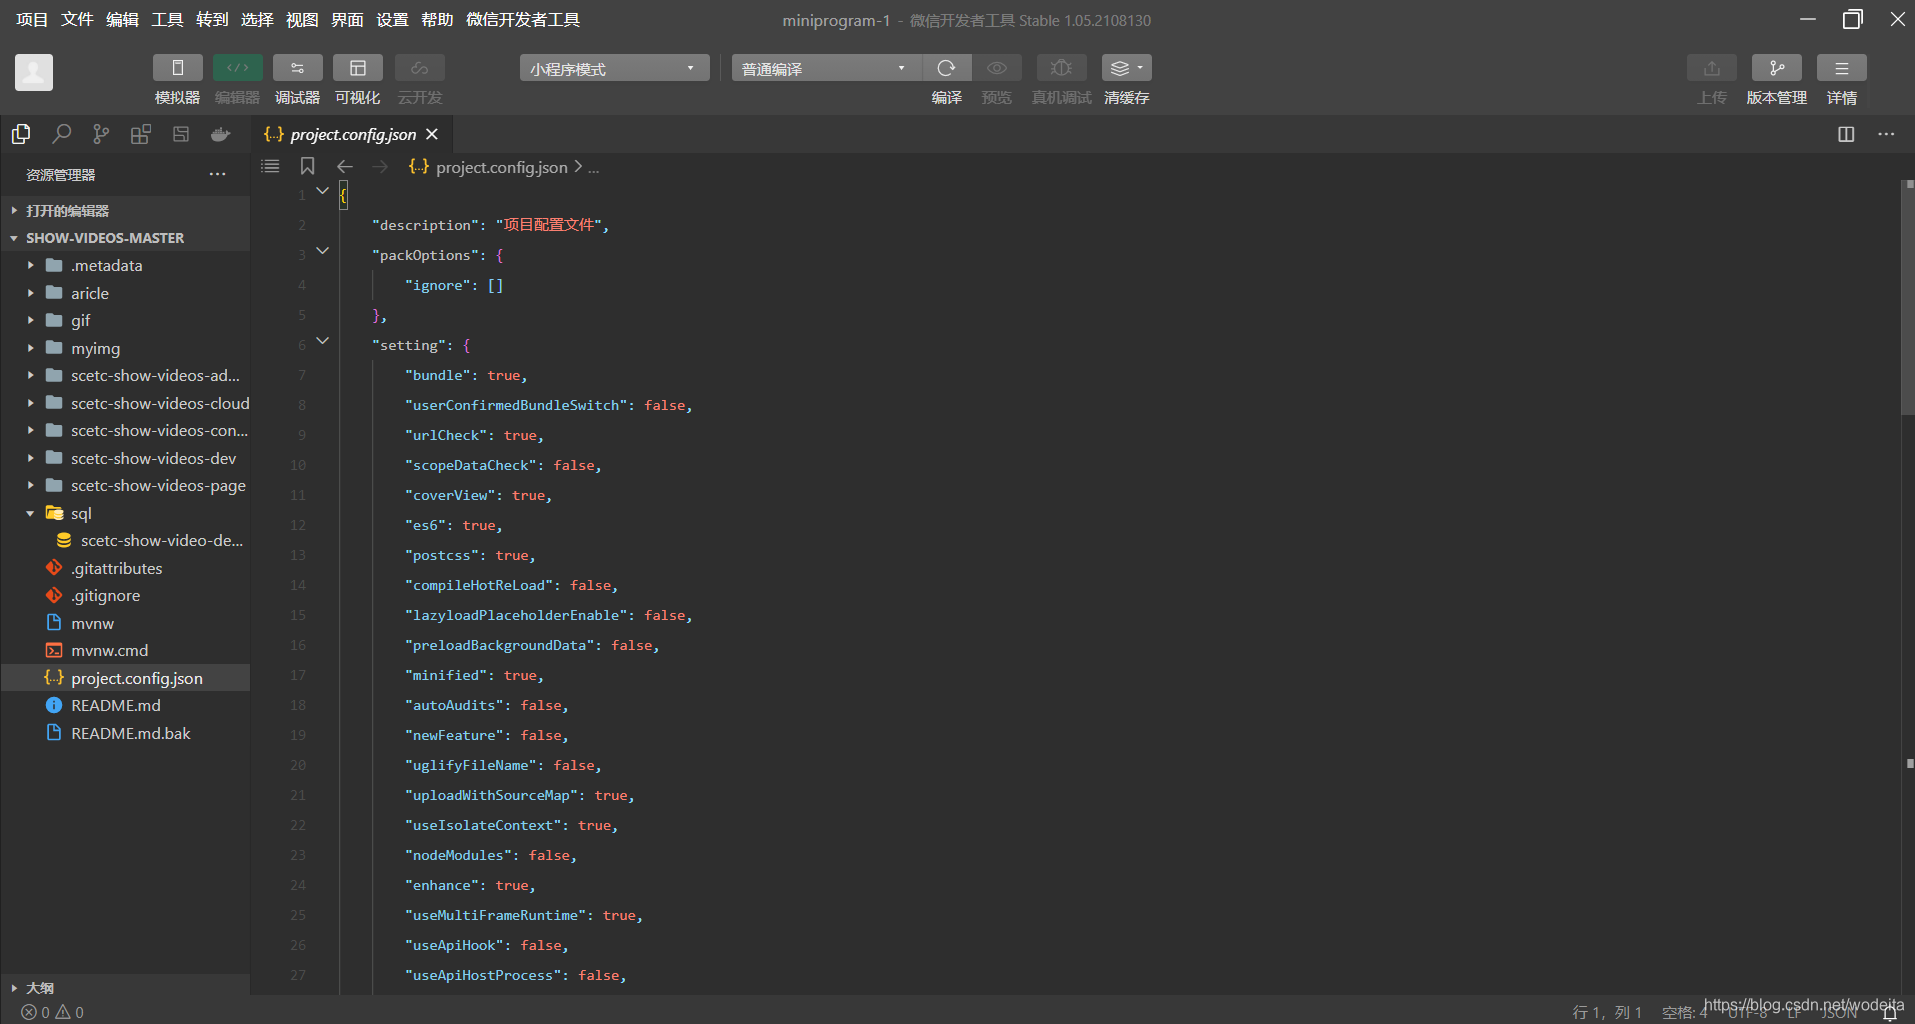The image size is (1915, 1024).
Task: Open the Explorer files icon in sidebar
Action: click(21, 134)
